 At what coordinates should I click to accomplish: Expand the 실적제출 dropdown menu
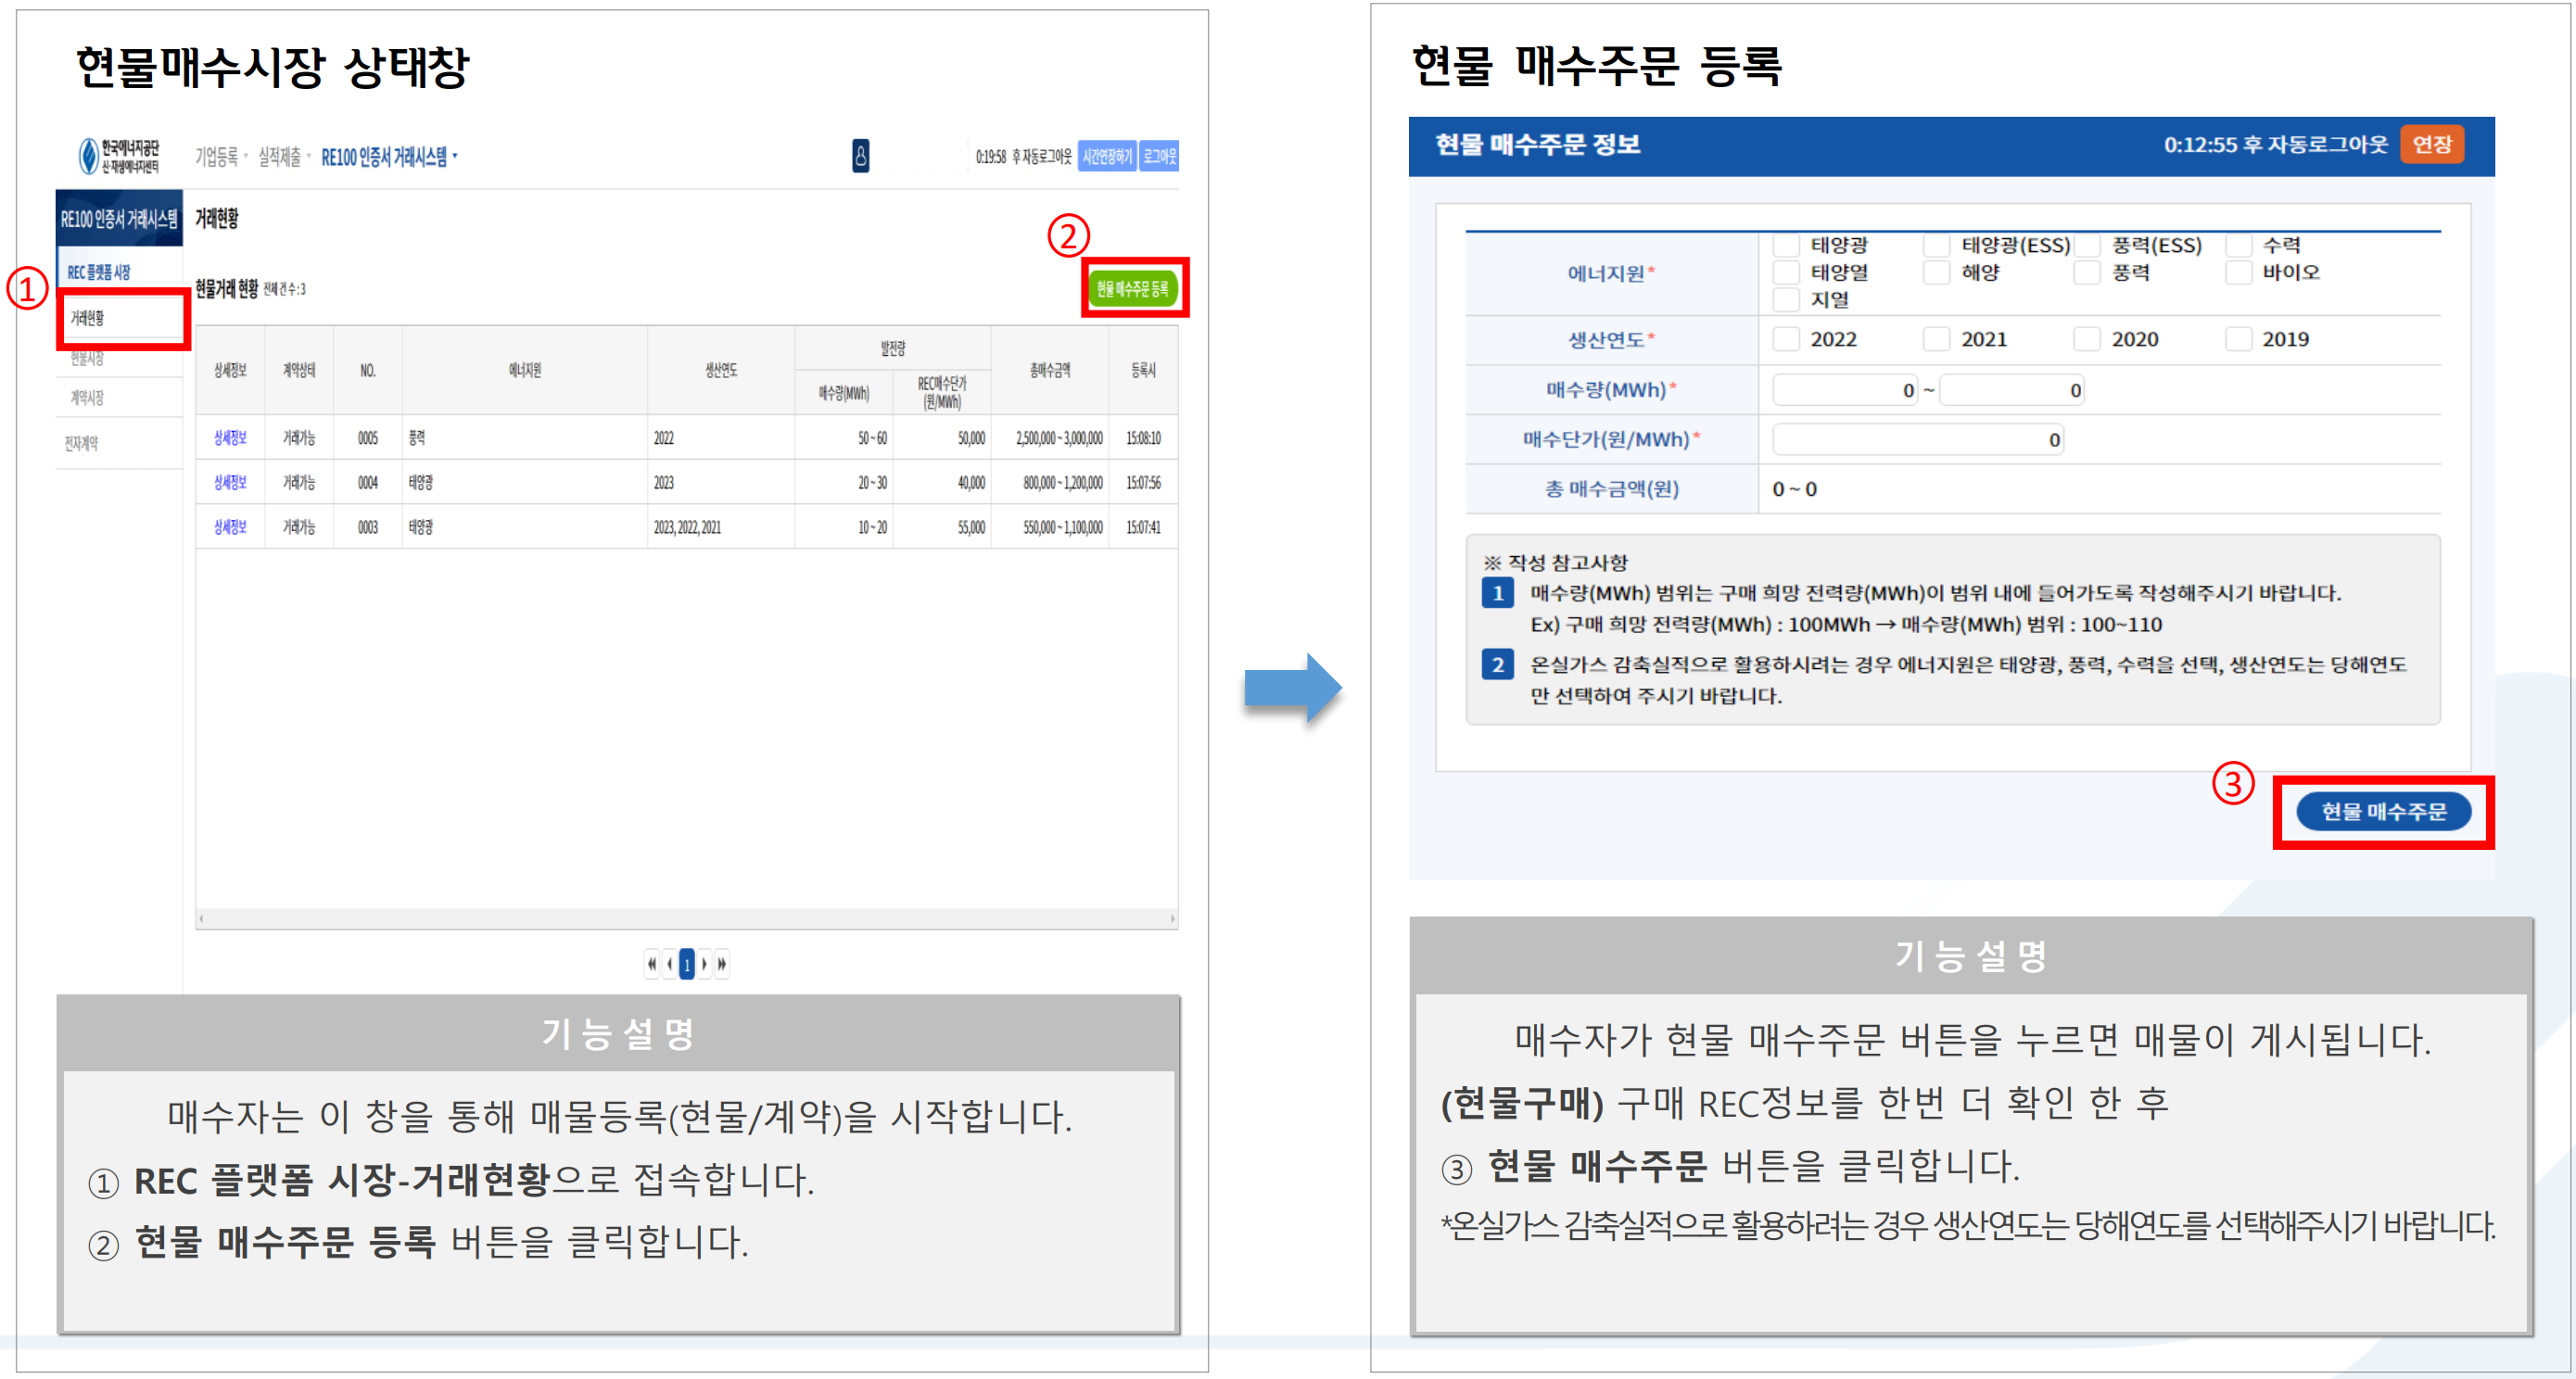[283, 157]
